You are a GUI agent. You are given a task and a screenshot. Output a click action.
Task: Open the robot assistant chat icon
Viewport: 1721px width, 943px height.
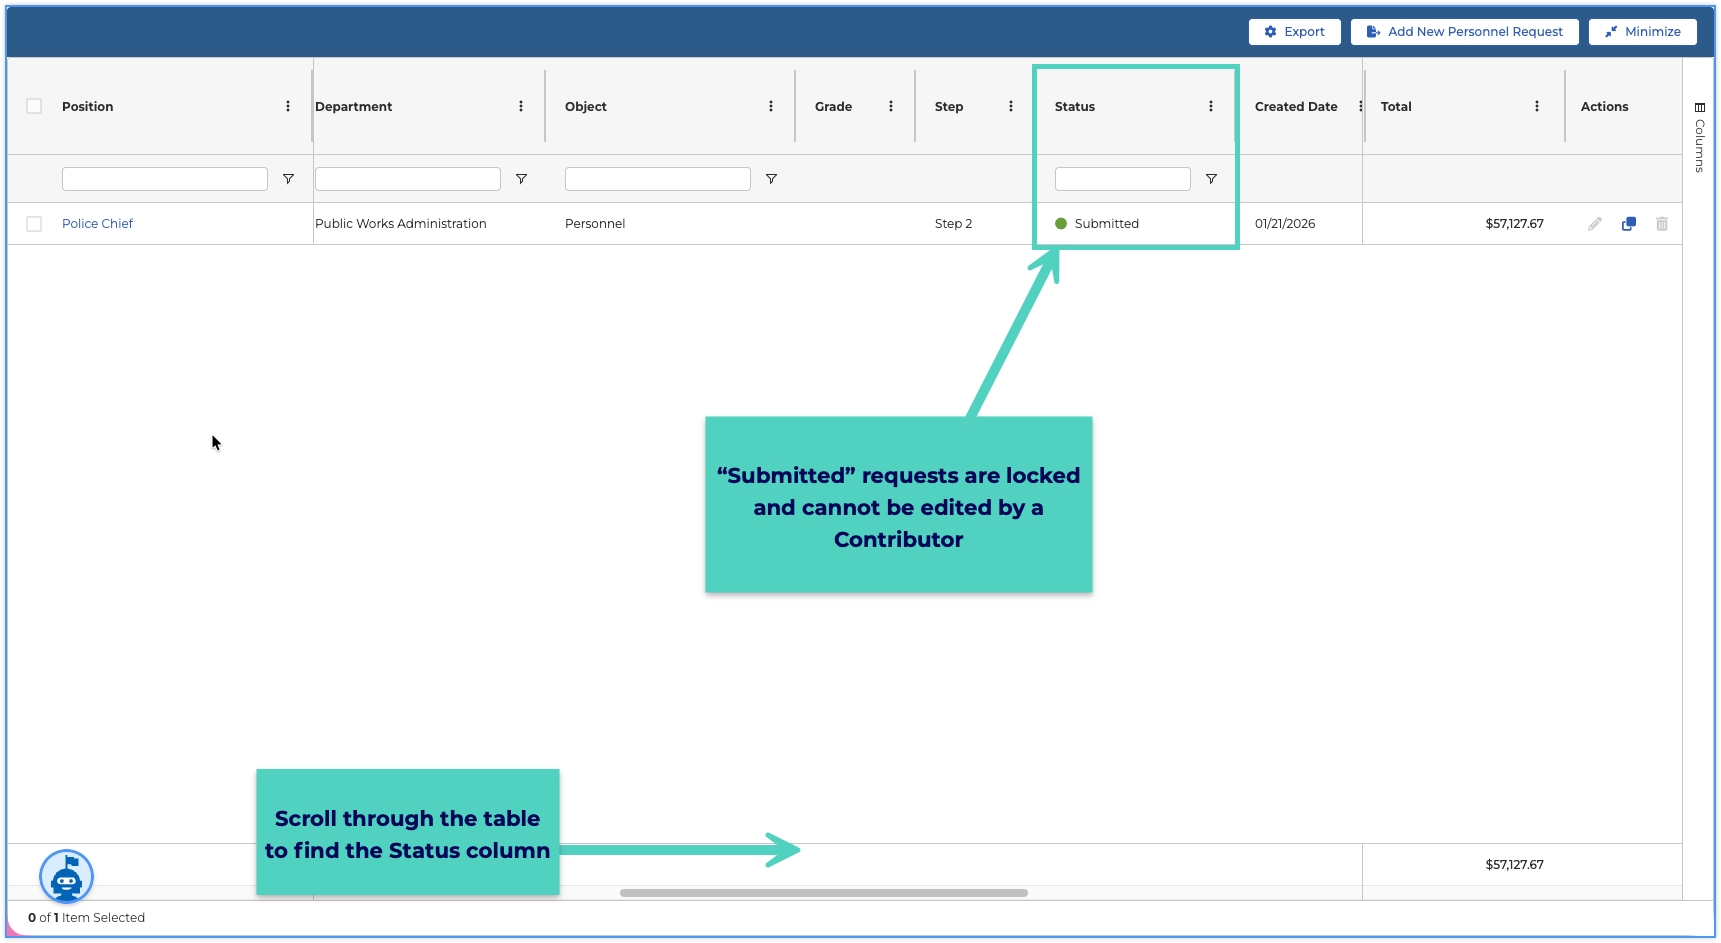coord(66,877)
